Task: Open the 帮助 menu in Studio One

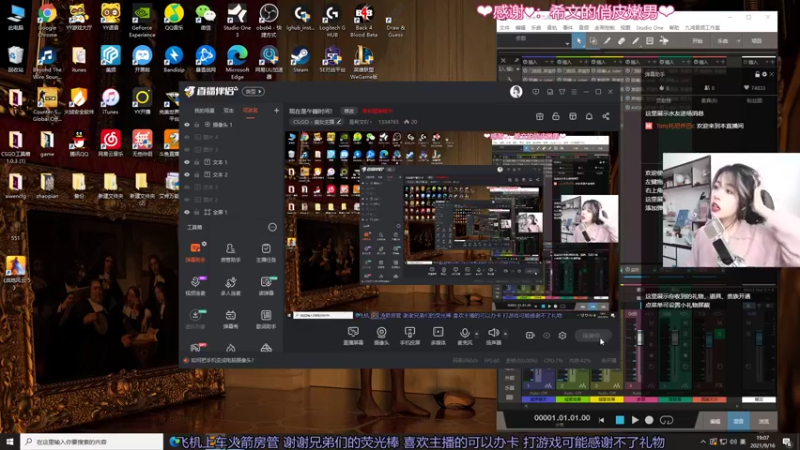Action: click(x=674, y=28)
